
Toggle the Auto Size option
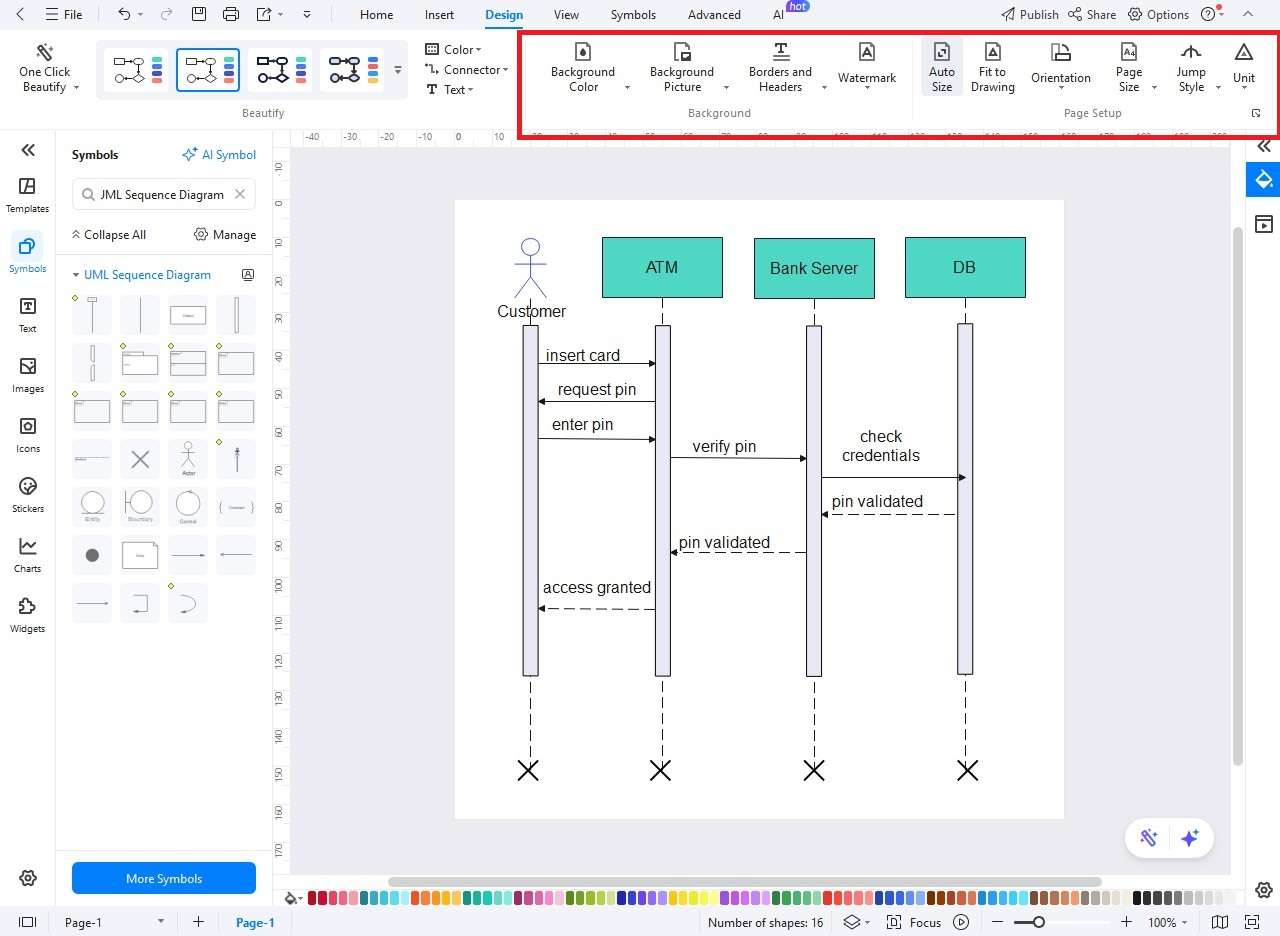[x=942, y=67]
